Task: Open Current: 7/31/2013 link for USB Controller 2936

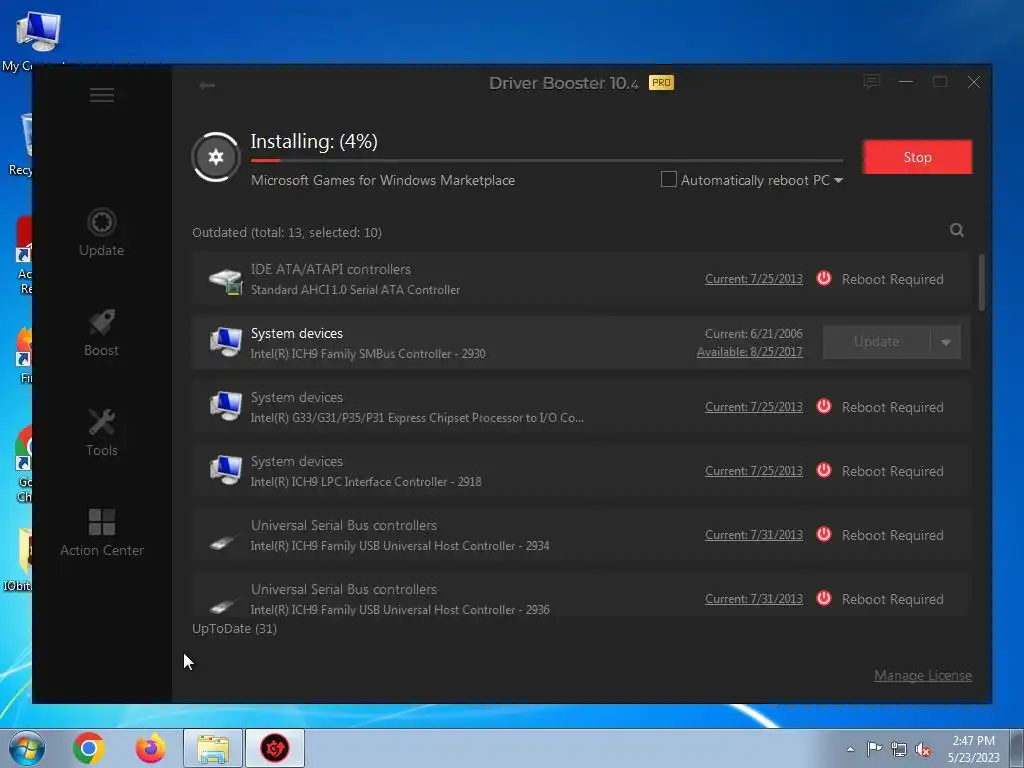Action: click(x=754, y=599)
